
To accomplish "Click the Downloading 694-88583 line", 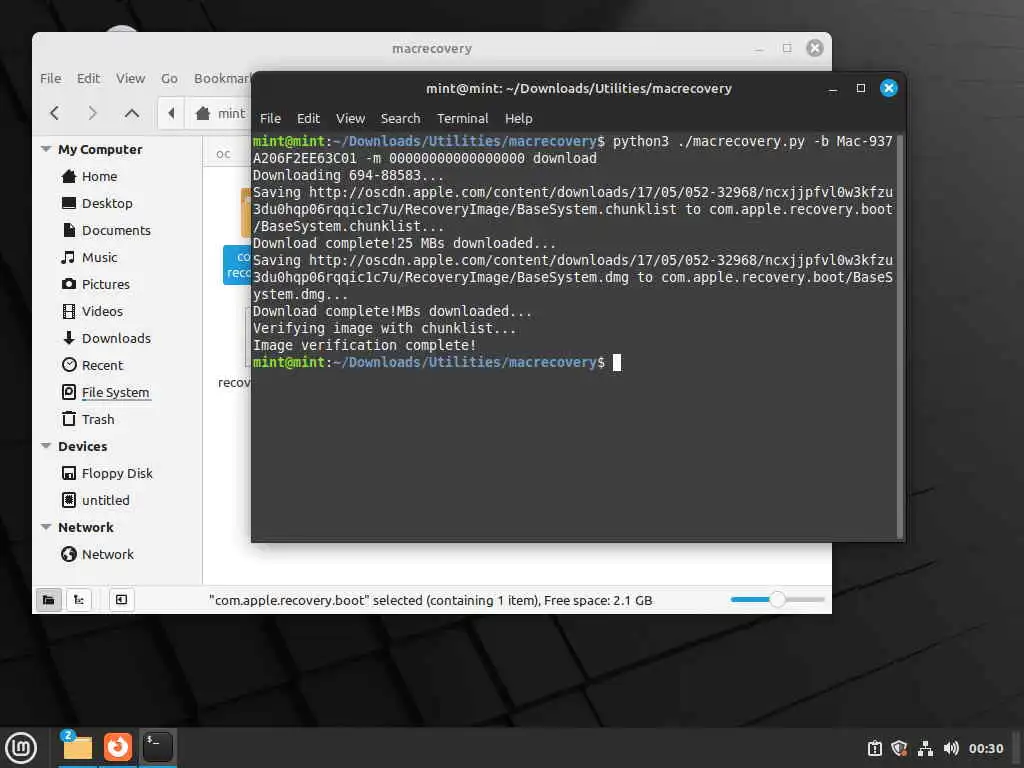I will [348, 175].
